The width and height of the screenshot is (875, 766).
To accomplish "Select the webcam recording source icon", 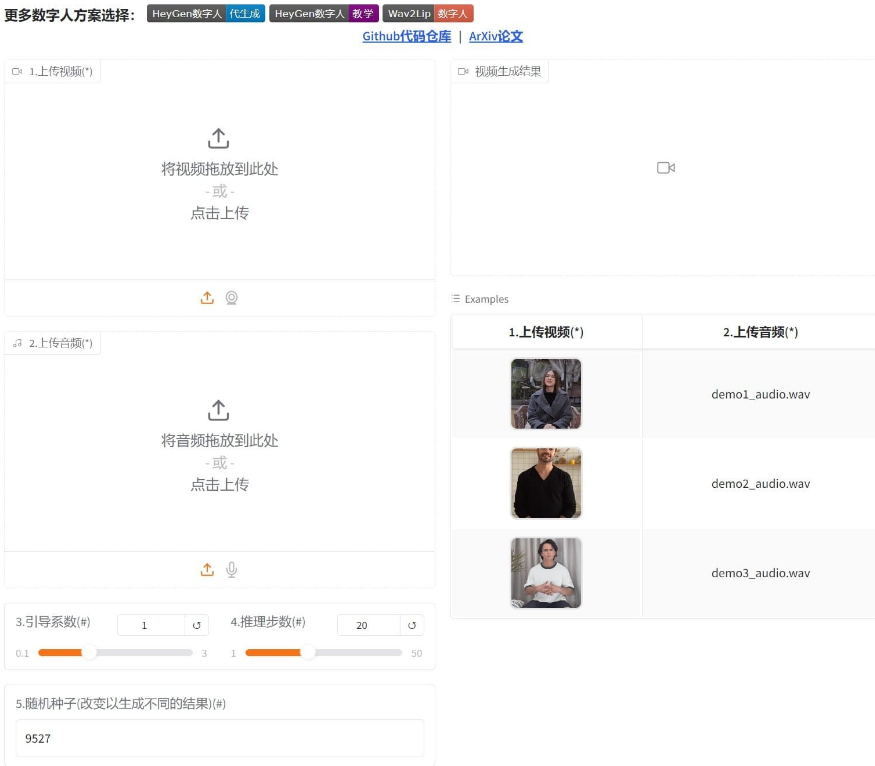I will (x=231, y=298).
